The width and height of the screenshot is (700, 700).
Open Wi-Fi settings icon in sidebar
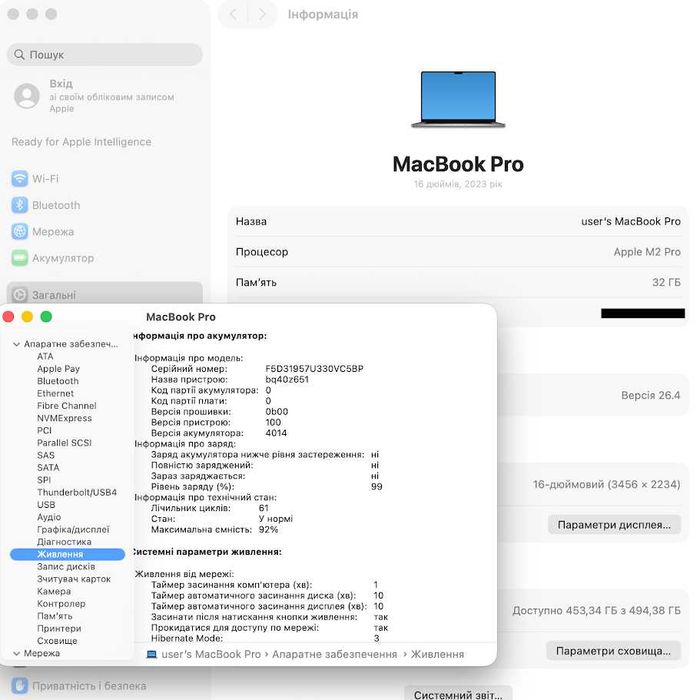tap(20, 179)
